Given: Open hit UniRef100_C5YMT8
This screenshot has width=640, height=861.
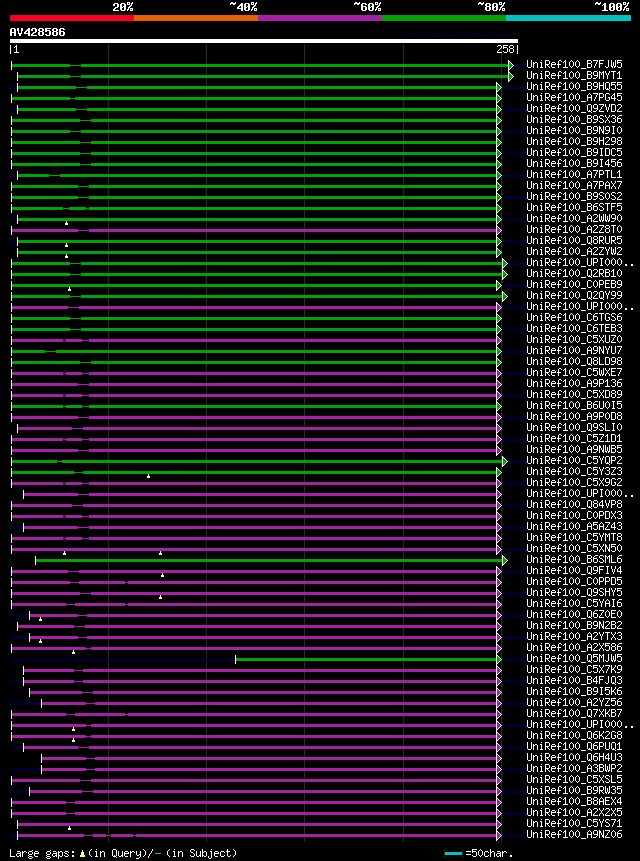Looking at the screenshot, I should [x=574, y=537].
